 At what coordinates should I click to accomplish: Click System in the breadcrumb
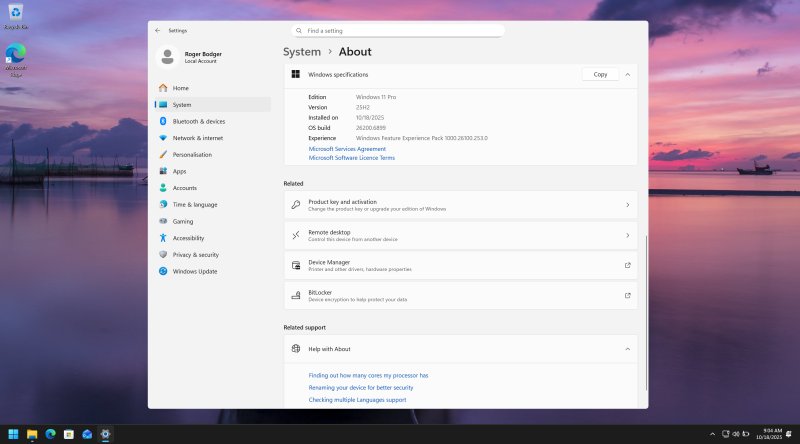click(302, 52)
